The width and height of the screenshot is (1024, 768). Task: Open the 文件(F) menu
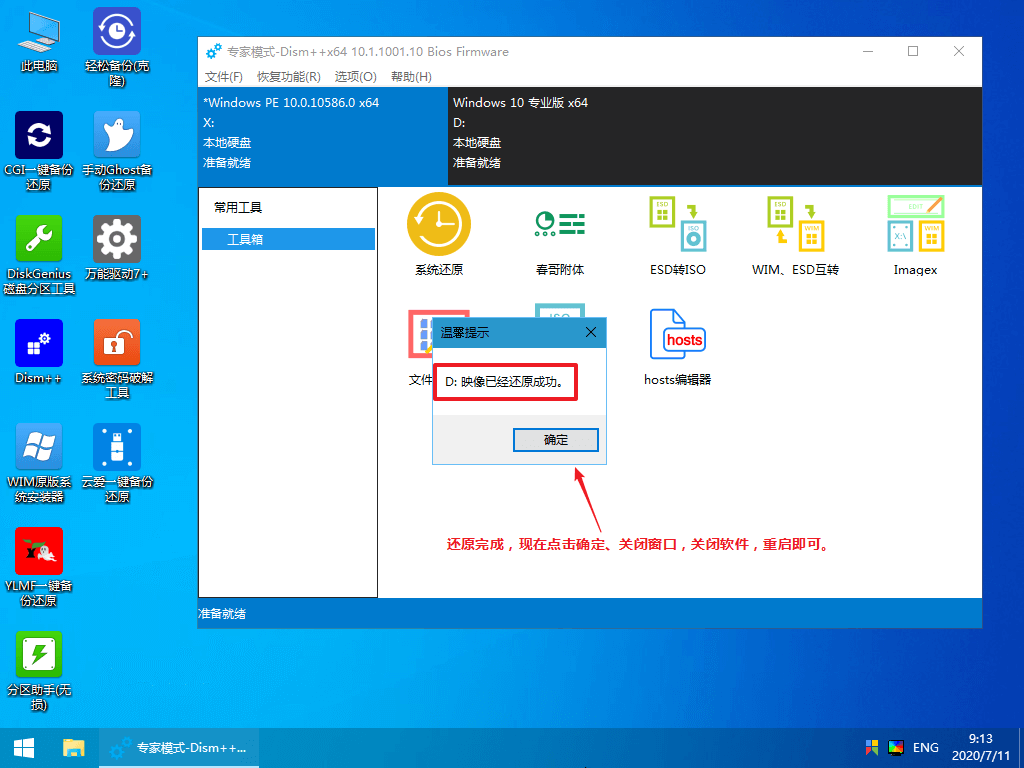(224, 77)
